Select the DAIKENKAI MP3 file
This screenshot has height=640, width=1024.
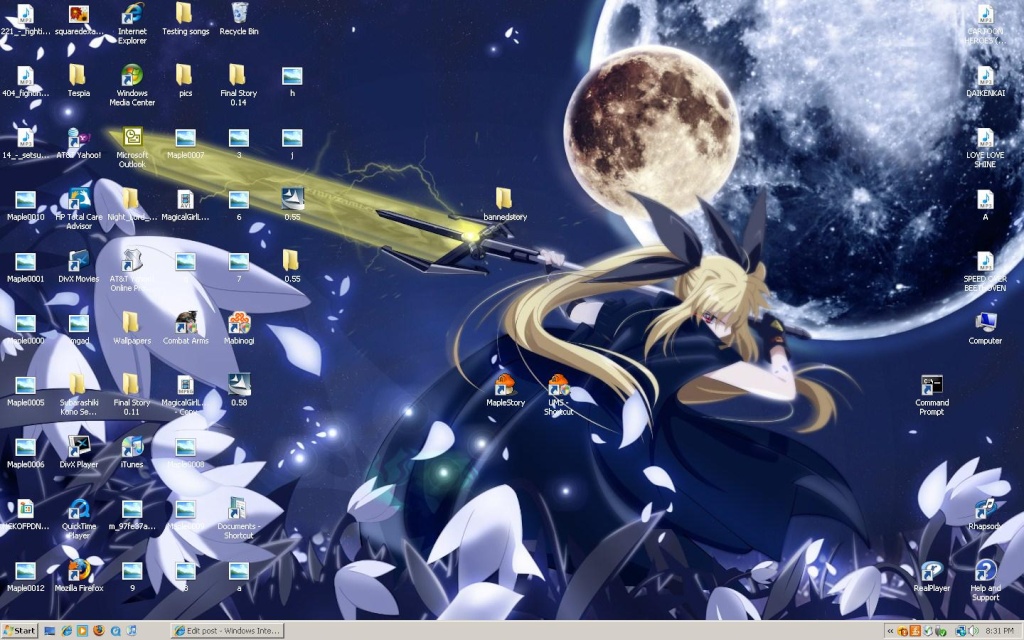pyautogui.click(x=985, y=81)
